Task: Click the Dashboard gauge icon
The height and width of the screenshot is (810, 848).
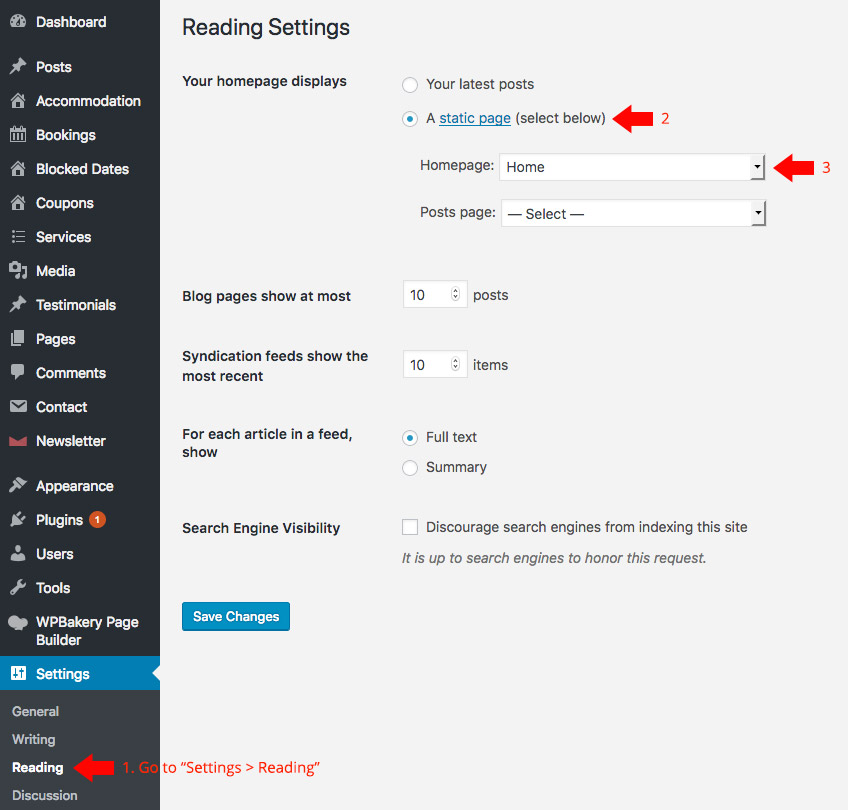Action: 18,22
